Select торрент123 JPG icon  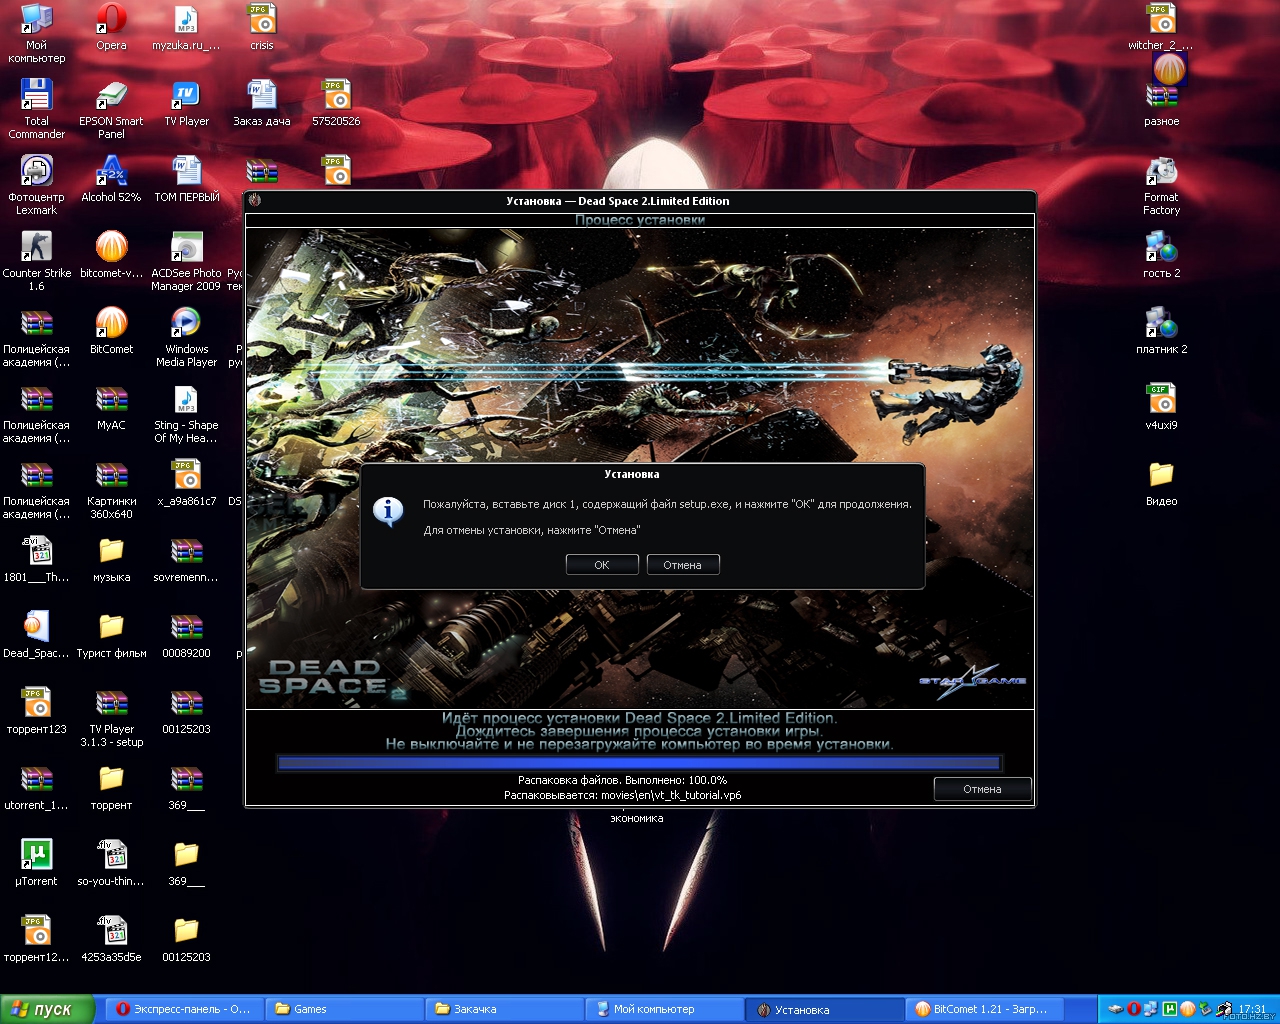tap(37, 711)
